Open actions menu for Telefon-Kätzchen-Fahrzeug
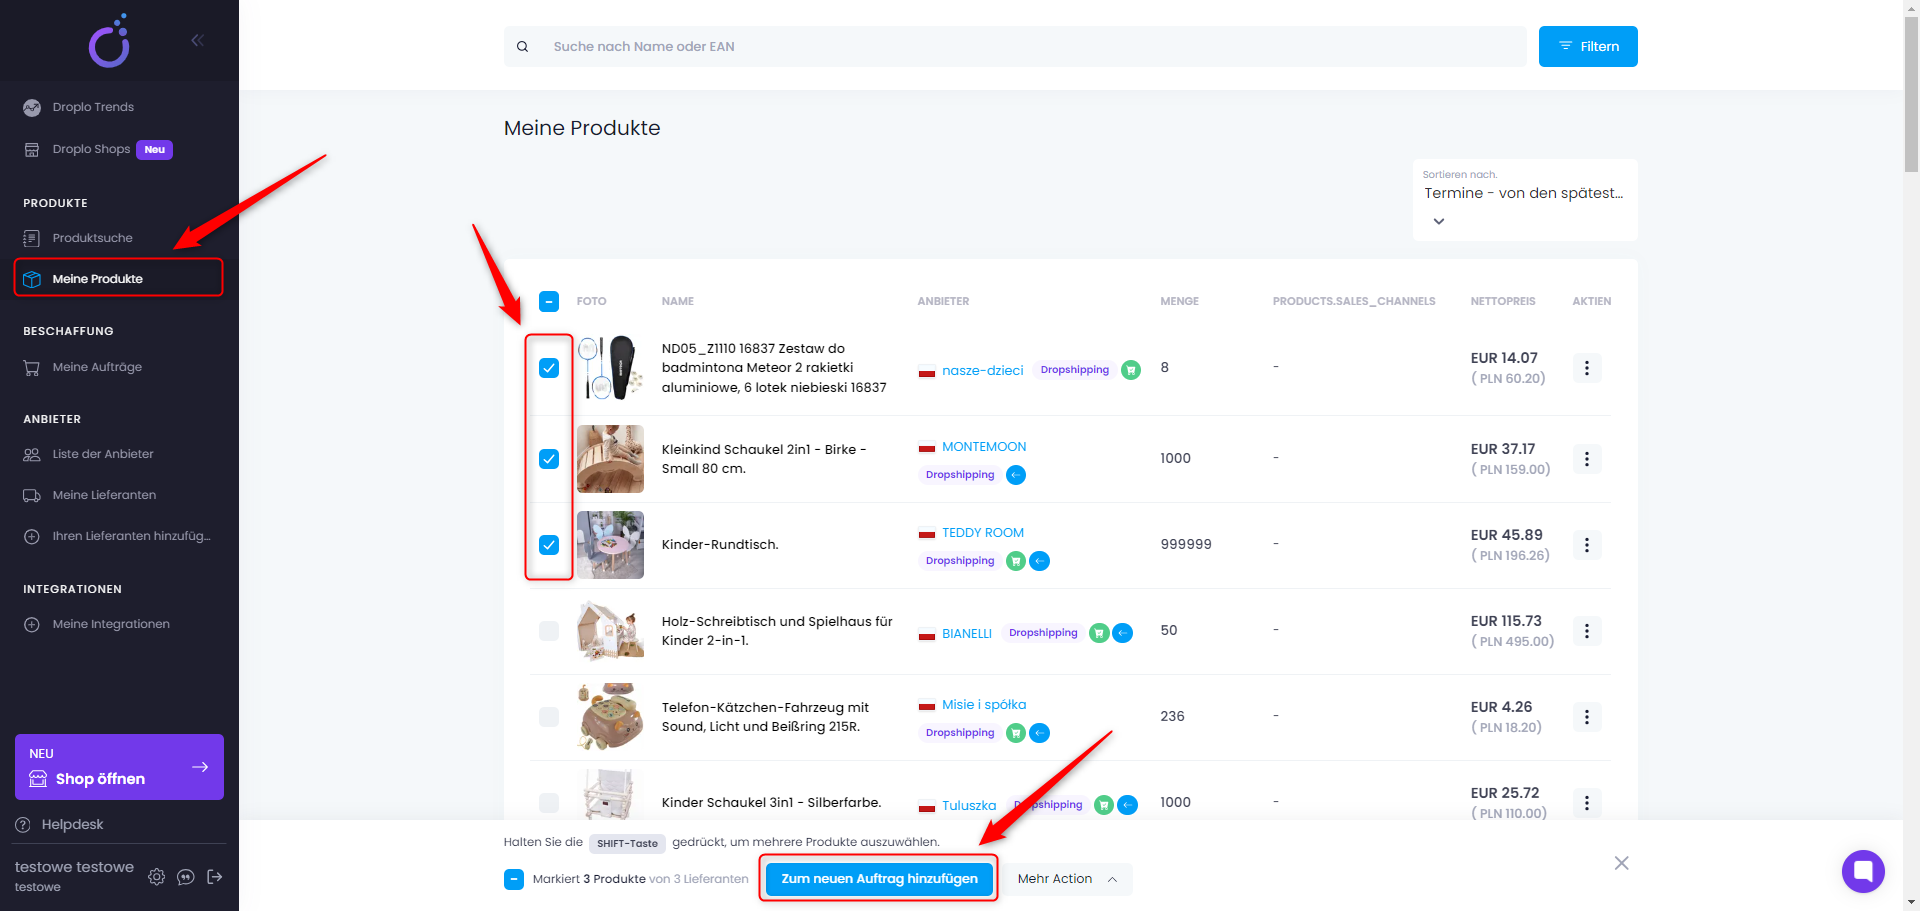The height and width of the screenshot is (911, 1920). click(1587, 717)
